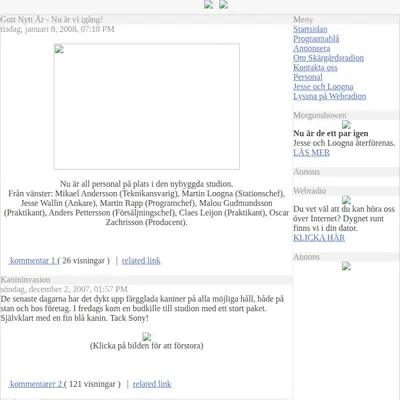Open Lyssna på Webradion link

(330, 96)
